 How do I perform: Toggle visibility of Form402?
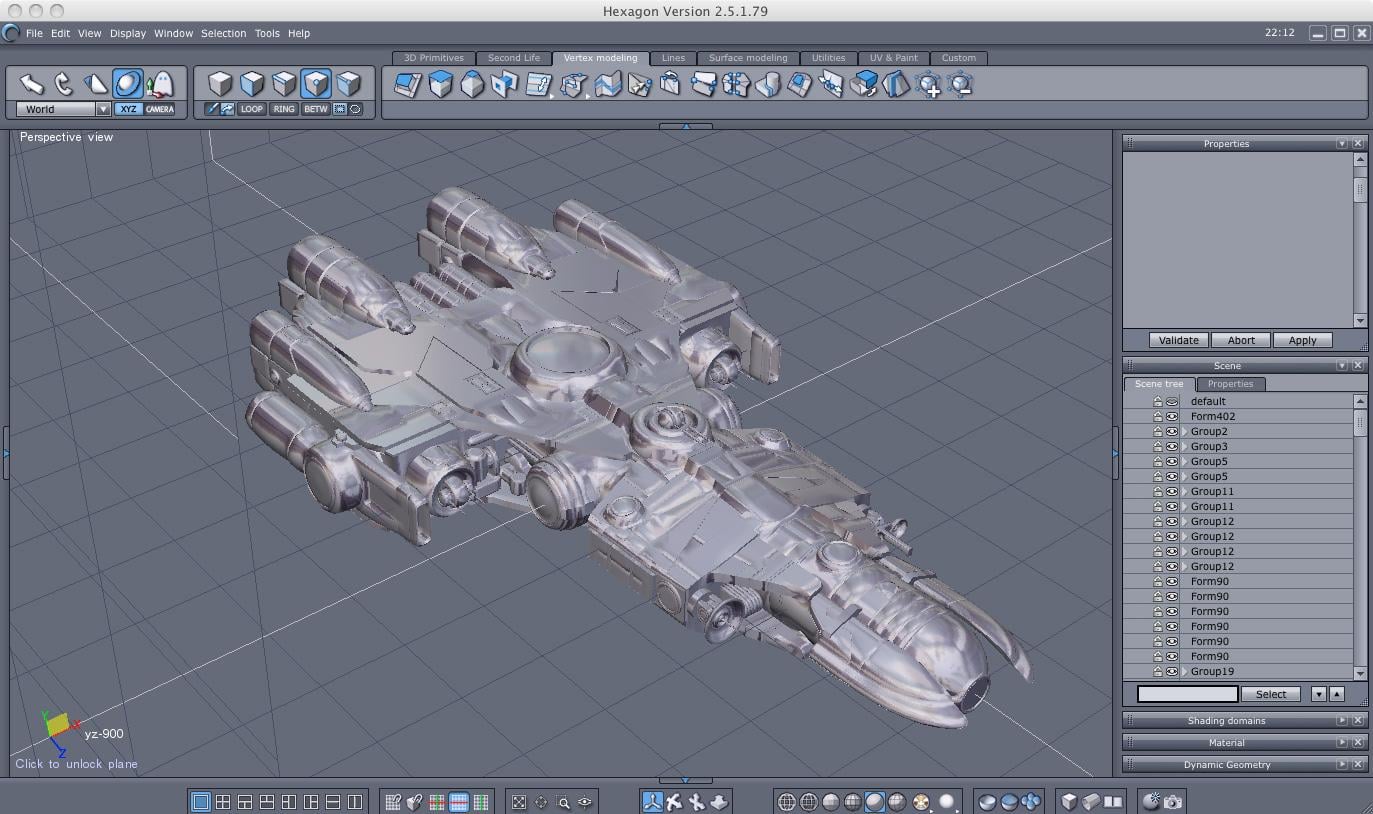point(1172,417)
